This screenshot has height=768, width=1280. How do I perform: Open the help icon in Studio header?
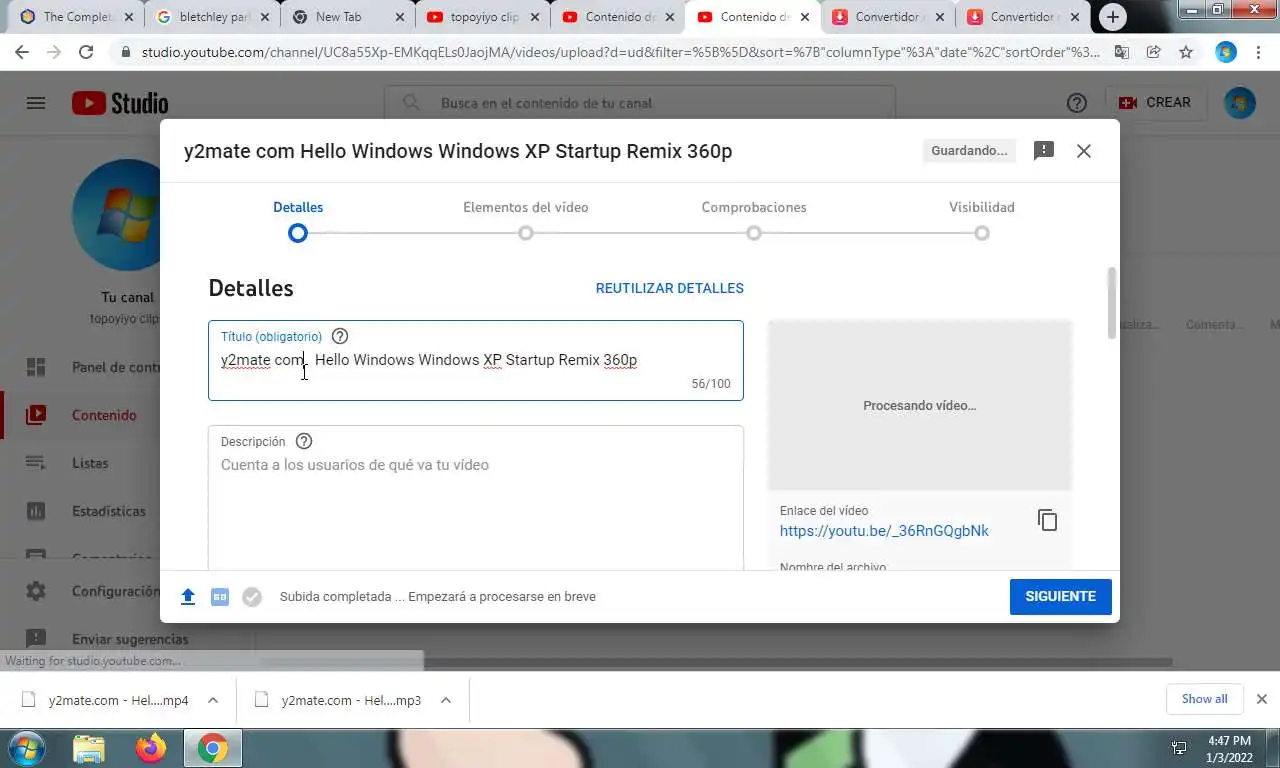(x=1077, y=103)
